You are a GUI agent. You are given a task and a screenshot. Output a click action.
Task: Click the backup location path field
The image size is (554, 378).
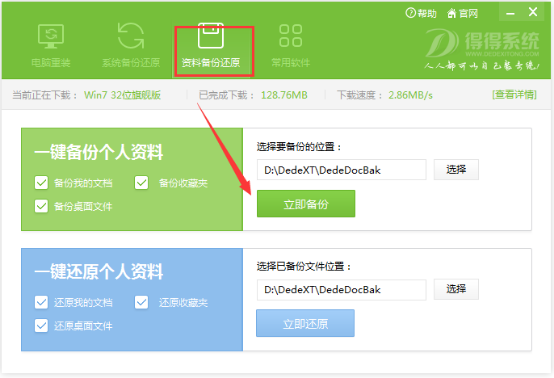(x=342, y=170)
